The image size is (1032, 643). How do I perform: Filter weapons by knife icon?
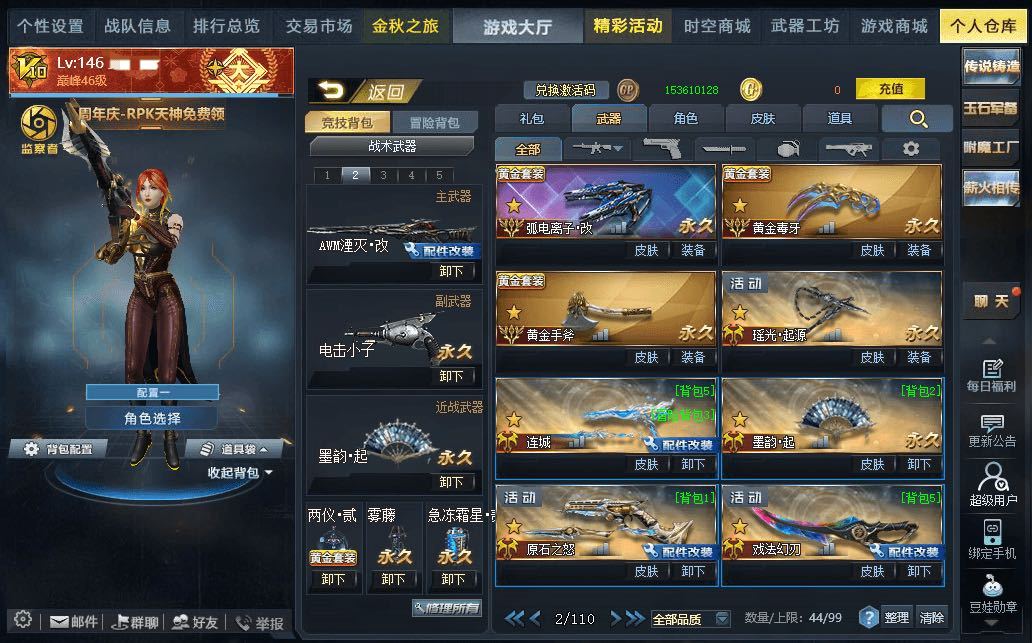[725, 149]
